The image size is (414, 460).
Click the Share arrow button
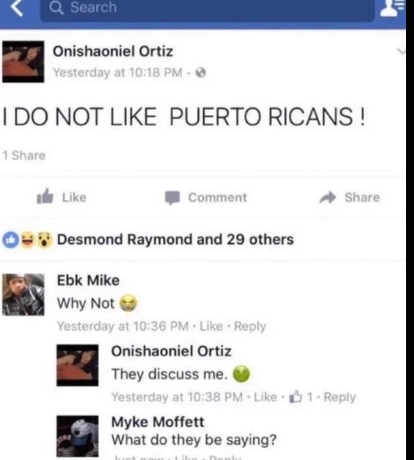[x=349, y=197]
